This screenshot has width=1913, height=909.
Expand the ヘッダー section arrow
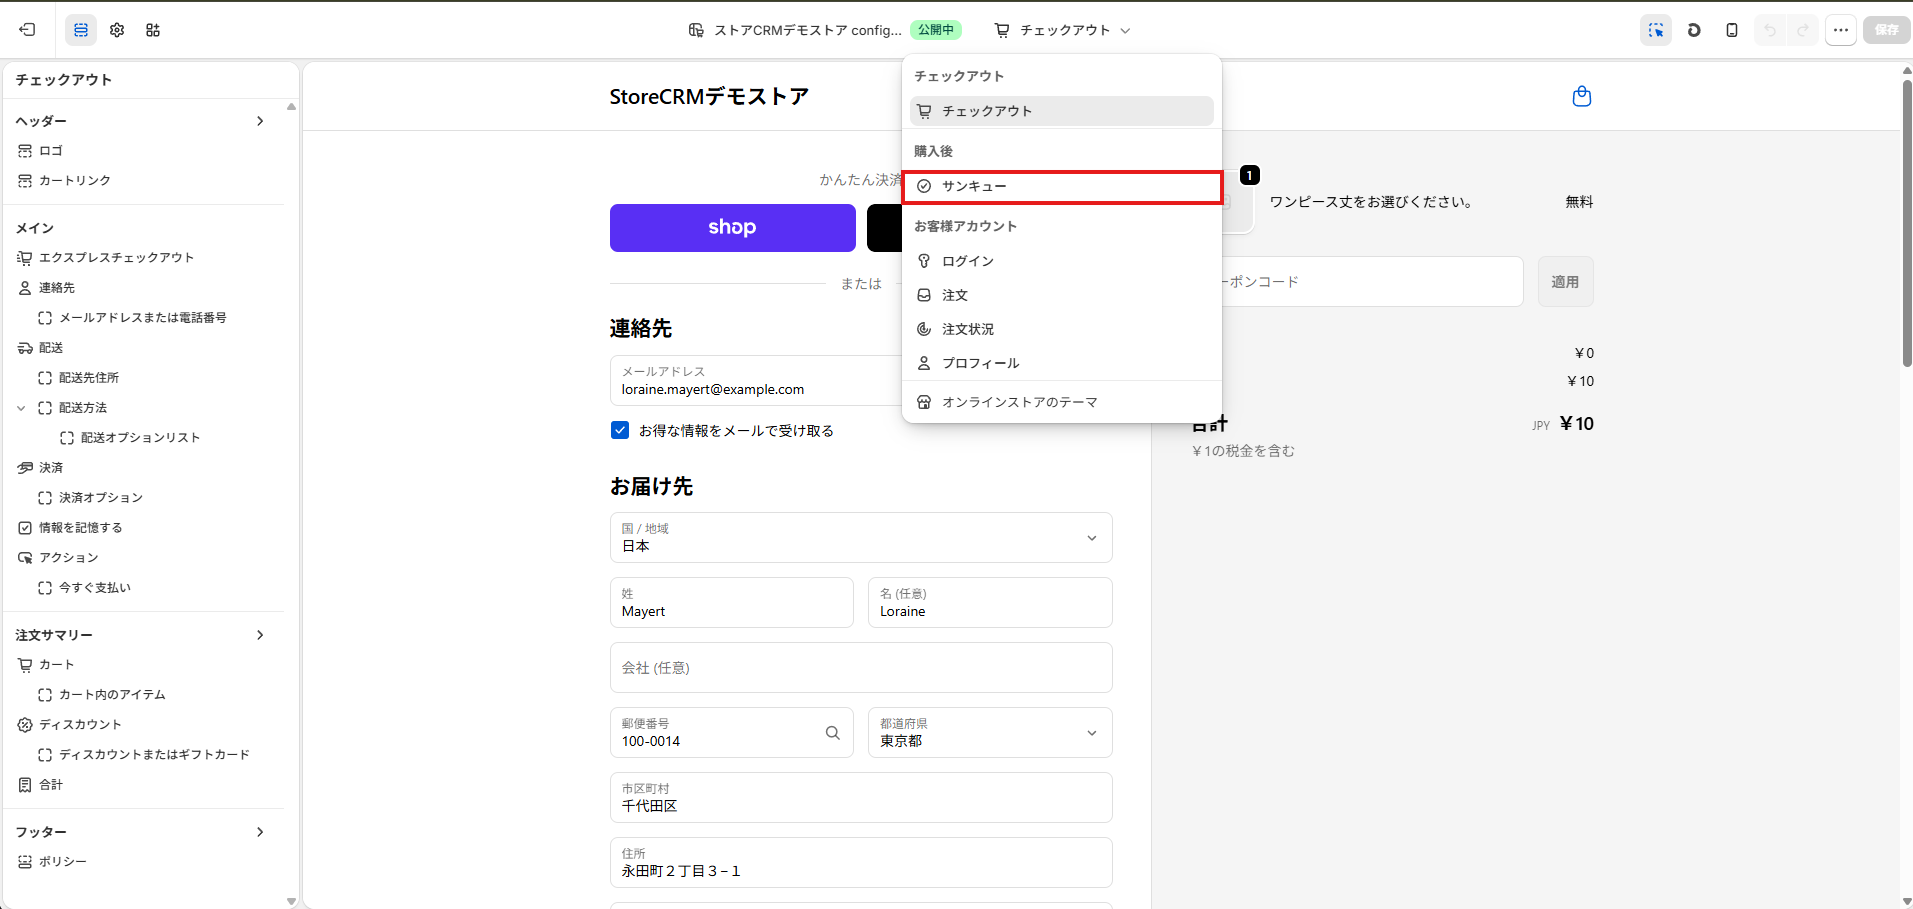point(260,121)
